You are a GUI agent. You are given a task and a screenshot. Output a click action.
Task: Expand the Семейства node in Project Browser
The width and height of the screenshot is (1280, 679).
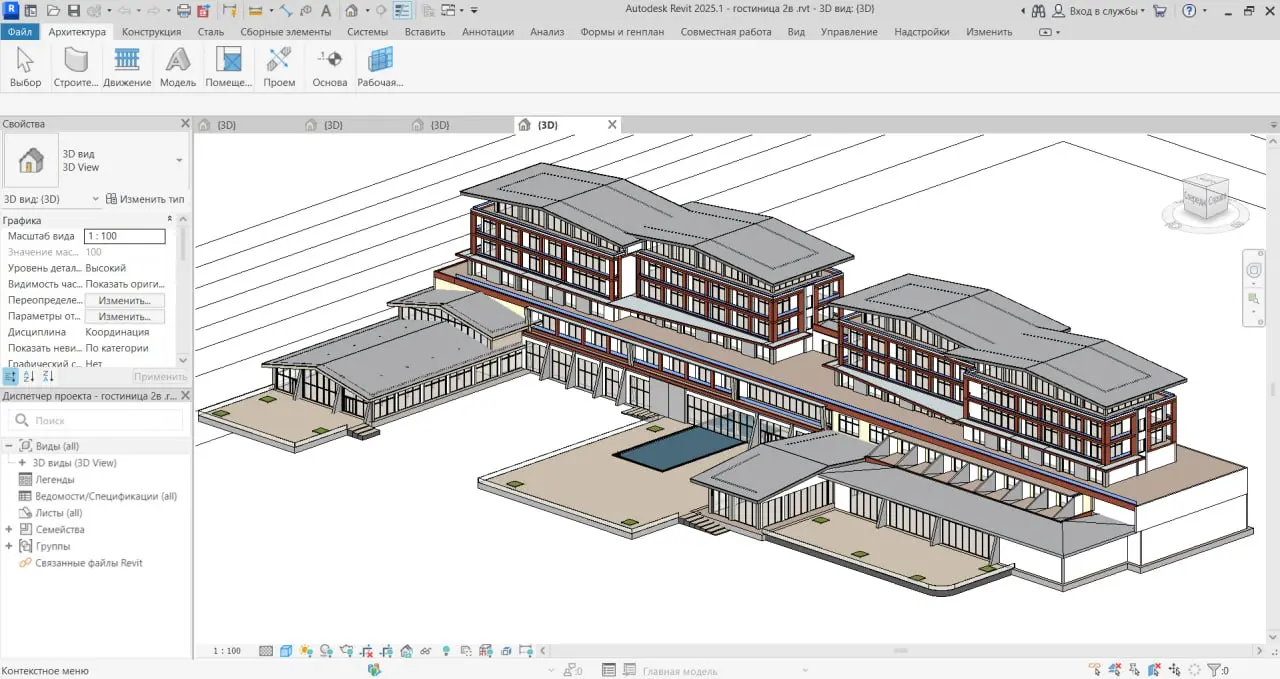click(10, 529)
